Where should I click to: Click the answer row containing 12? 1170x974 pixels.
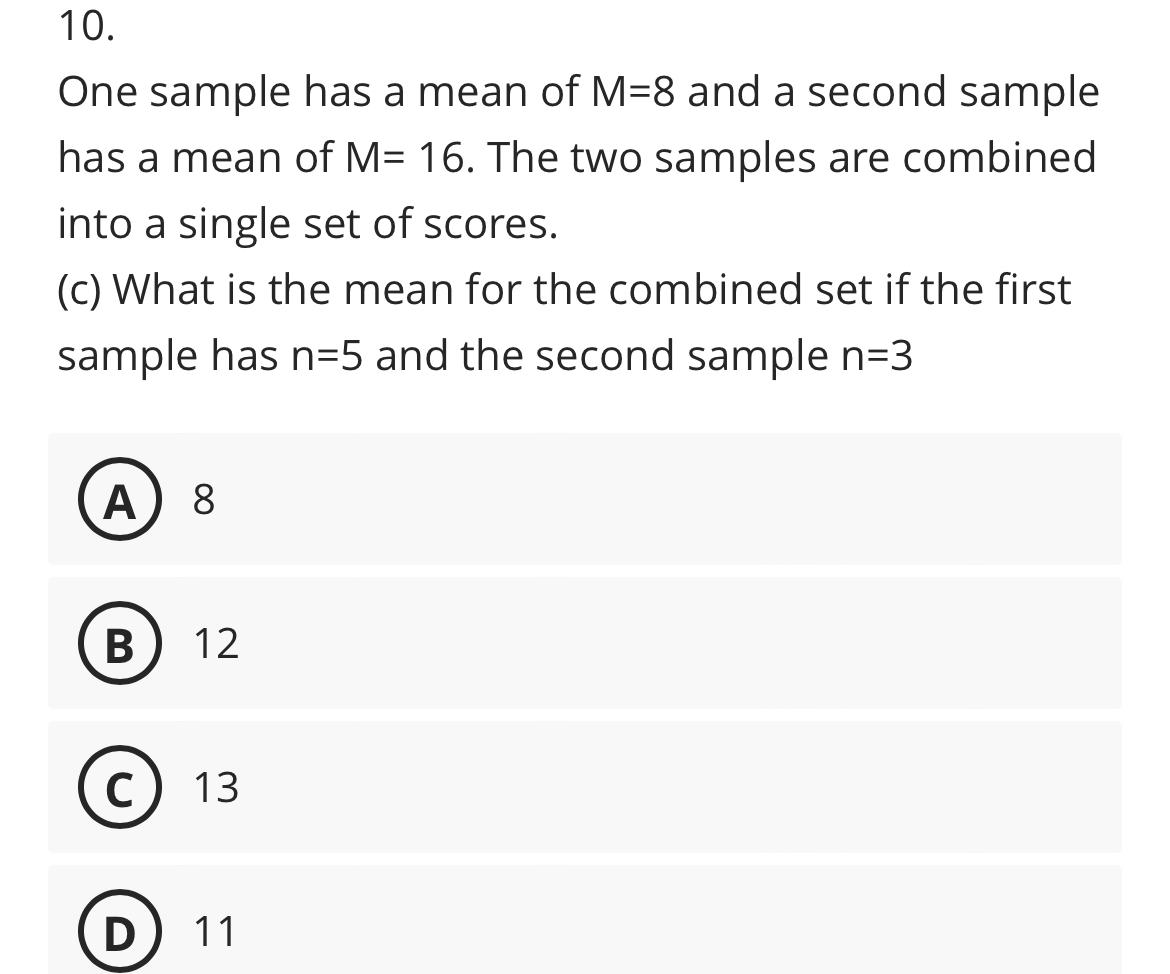point(585,643)
